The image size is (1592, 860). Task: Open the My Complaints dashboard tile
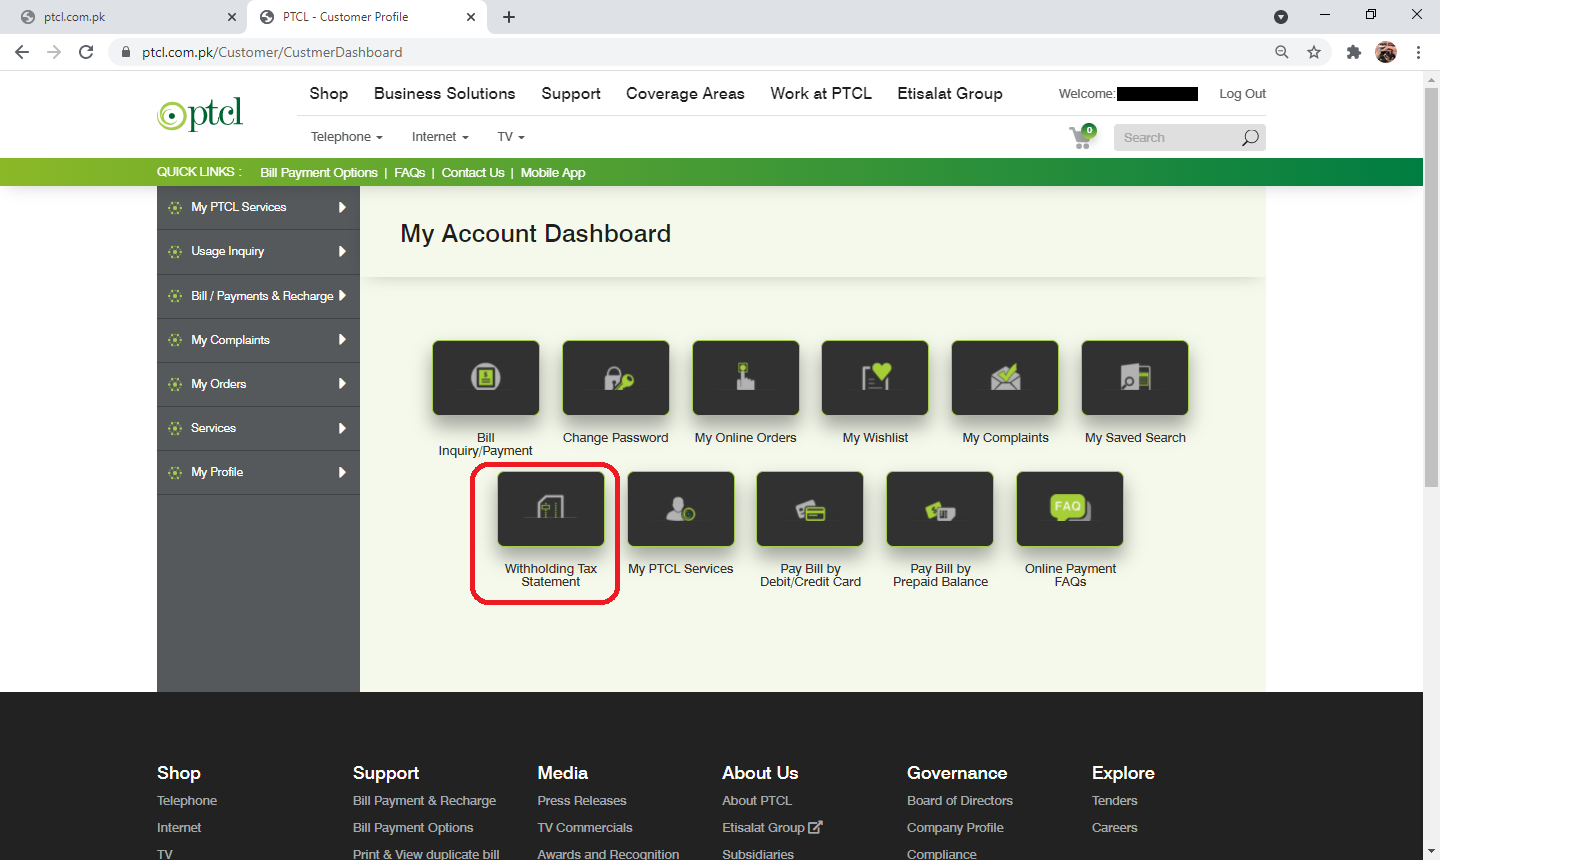pyautogui.click(x=1005, y=378)
